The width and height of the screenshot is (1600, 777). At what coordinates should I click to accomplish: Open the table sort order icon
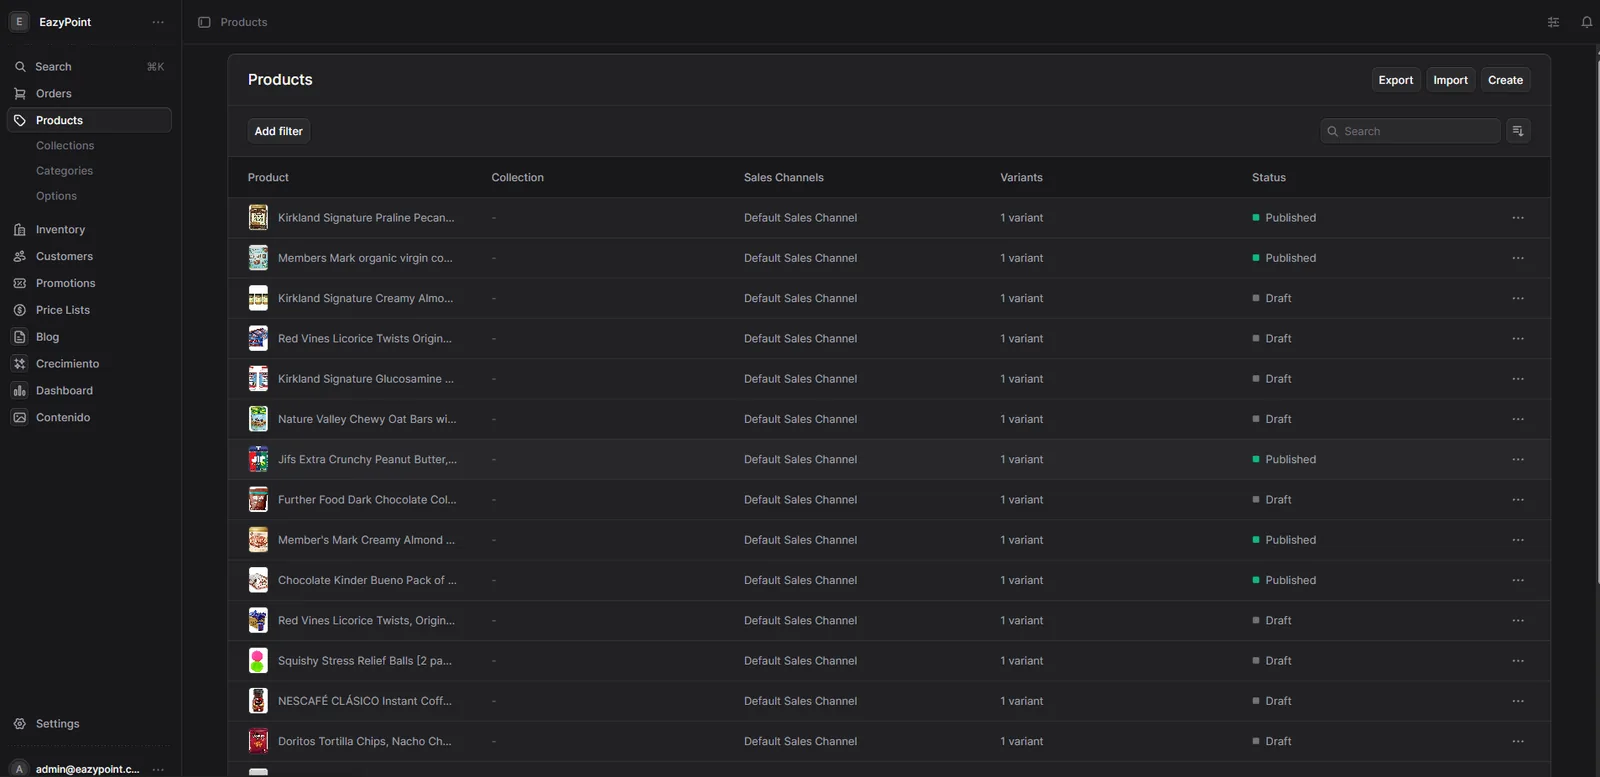click(1518, 131)
